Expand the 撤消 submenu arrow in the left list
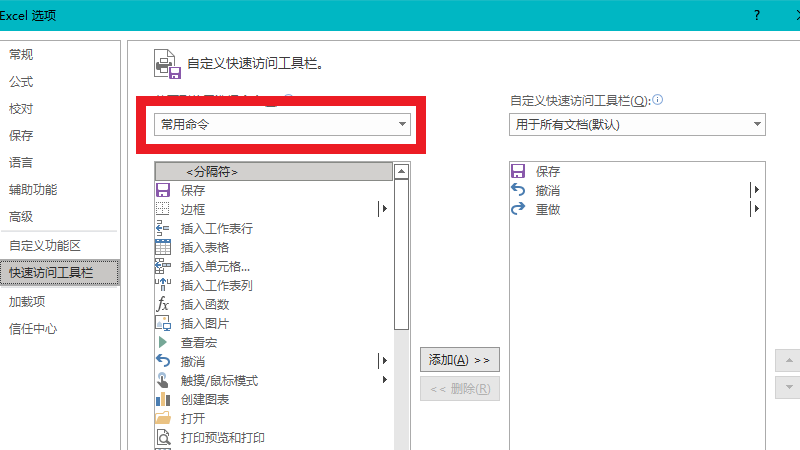The width and height of the screenshot is (800, 450). coord(383,361)
